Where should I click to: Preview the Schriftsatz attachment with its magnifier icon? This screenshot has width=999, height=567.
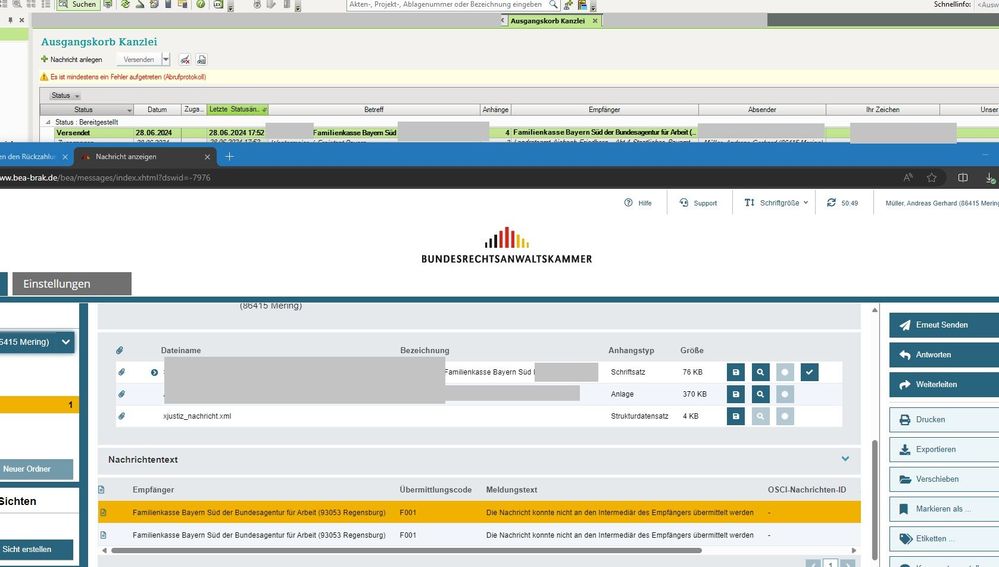(760, 372)
